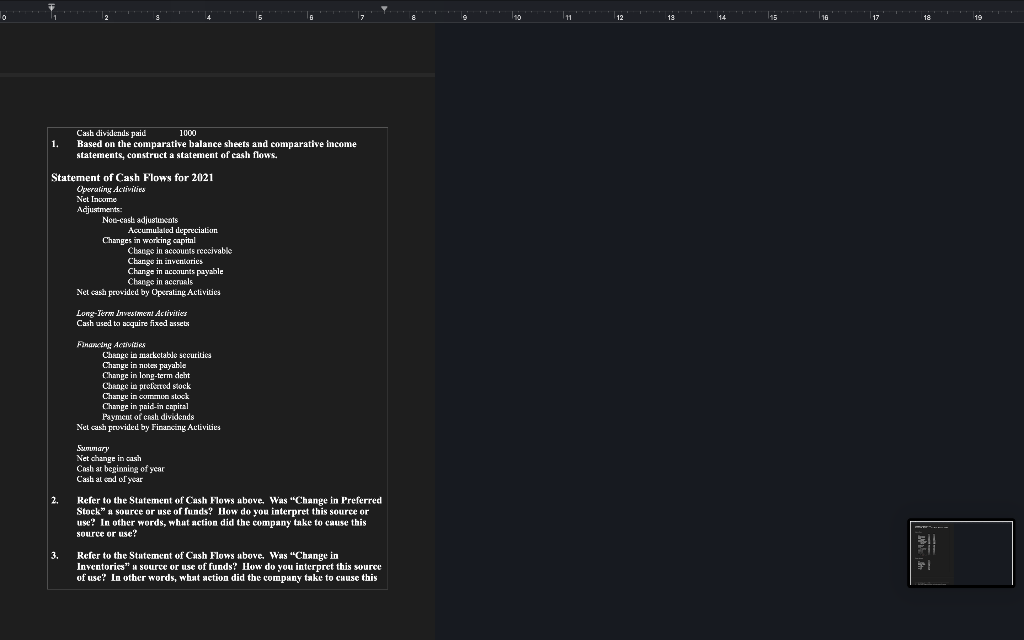Screen dimensions: 1024x640
Task: Click the '1000' value beside Cash dividends paid
Action: pos(187,133)
